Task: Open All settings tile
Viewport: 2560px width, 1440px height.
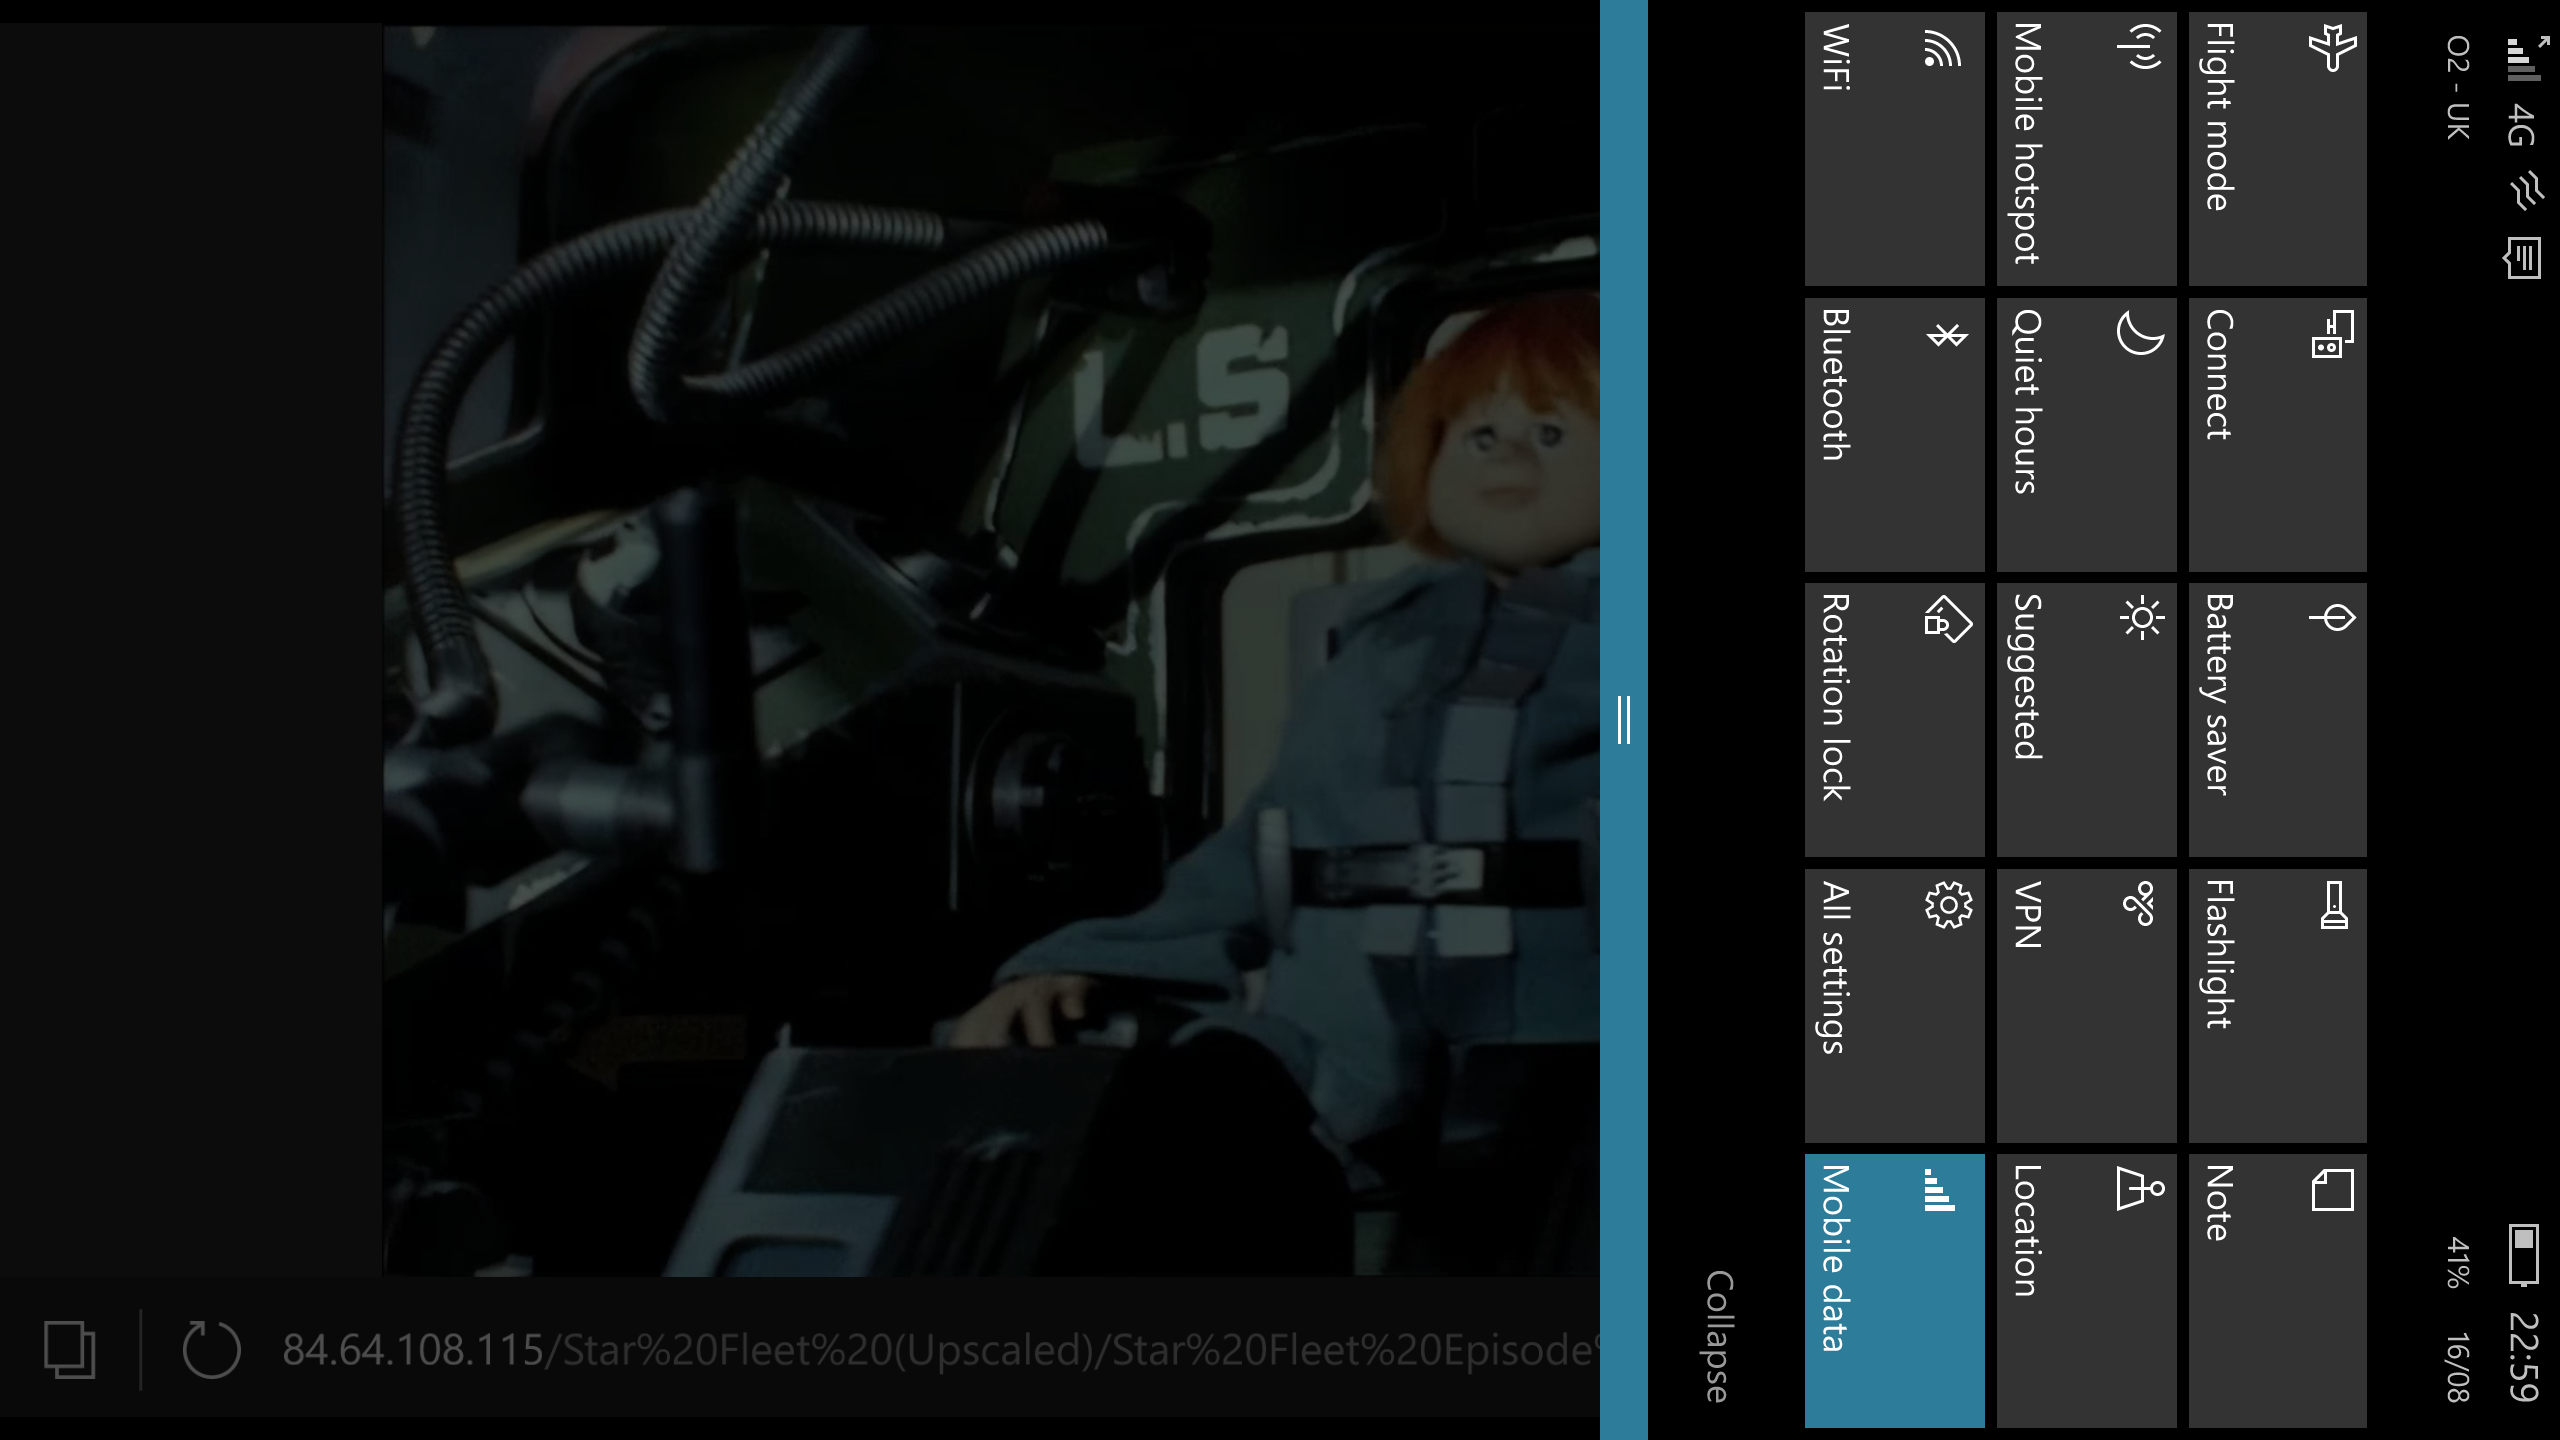Action: click(x=1894, y=1006)
